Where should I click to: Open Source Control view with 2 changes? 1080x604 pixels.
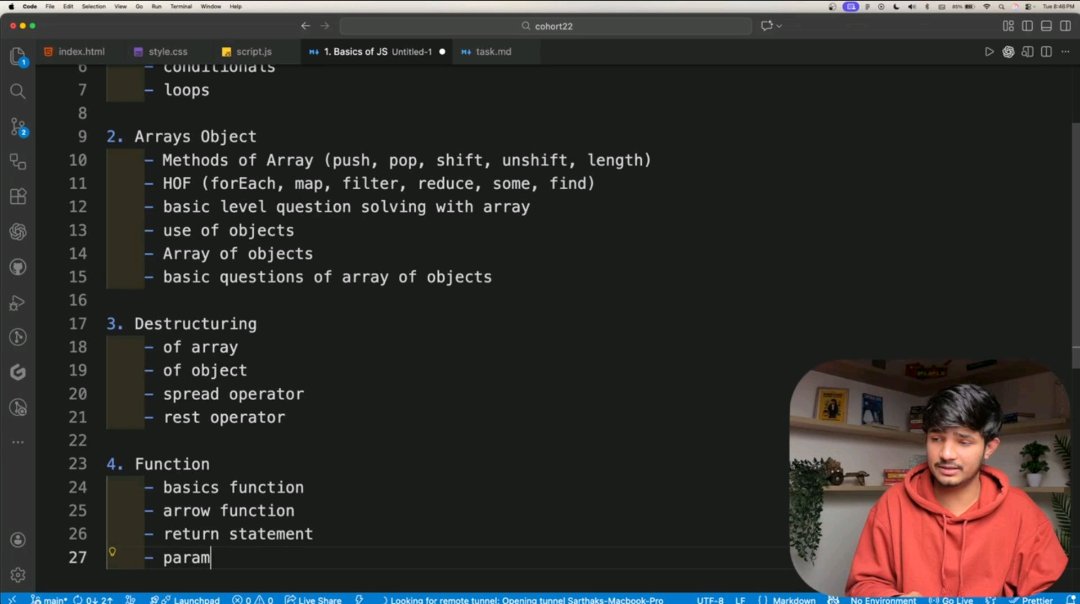click(x=18, y=127)
